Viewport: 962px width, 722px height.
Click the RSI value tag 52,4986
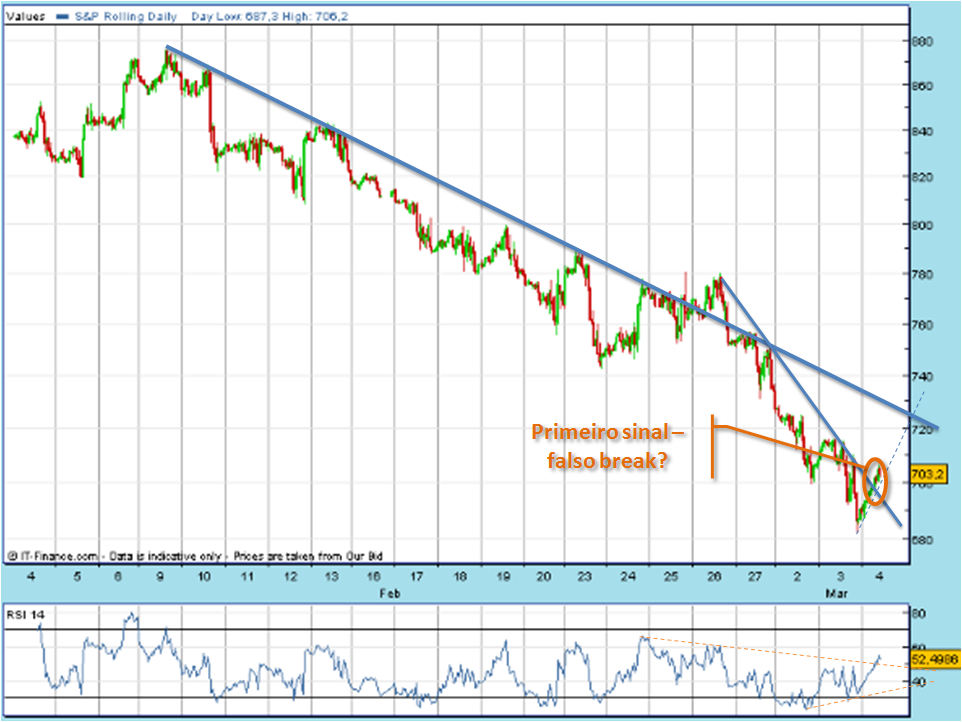tap(934, 659)
